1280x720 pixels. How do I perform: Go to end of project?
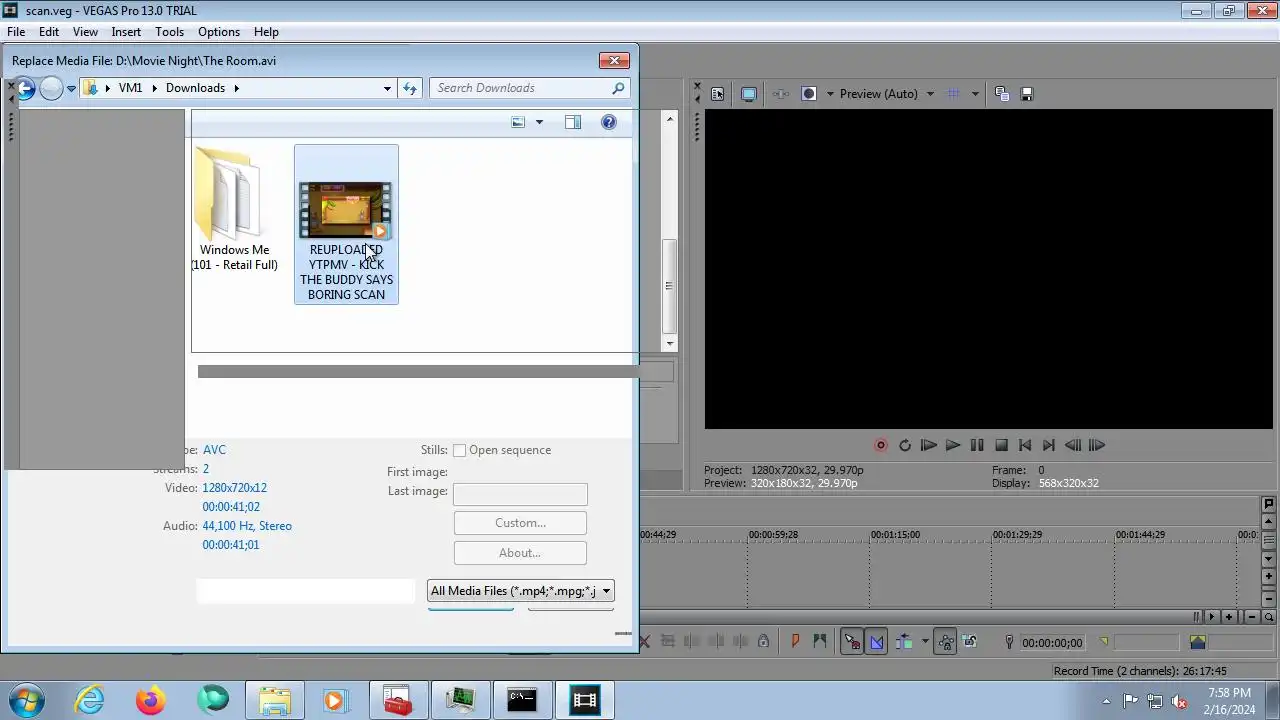1048,446
